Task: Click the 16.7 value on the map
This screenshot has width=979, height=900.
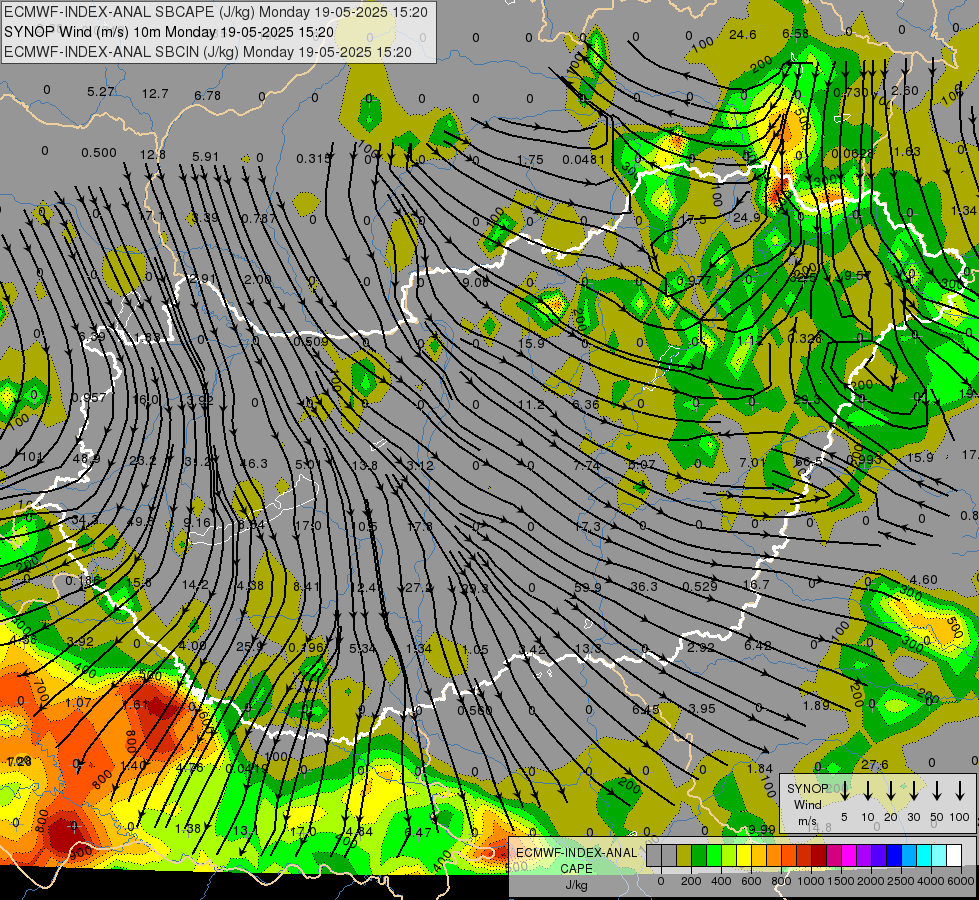Action: click(756, 585)
